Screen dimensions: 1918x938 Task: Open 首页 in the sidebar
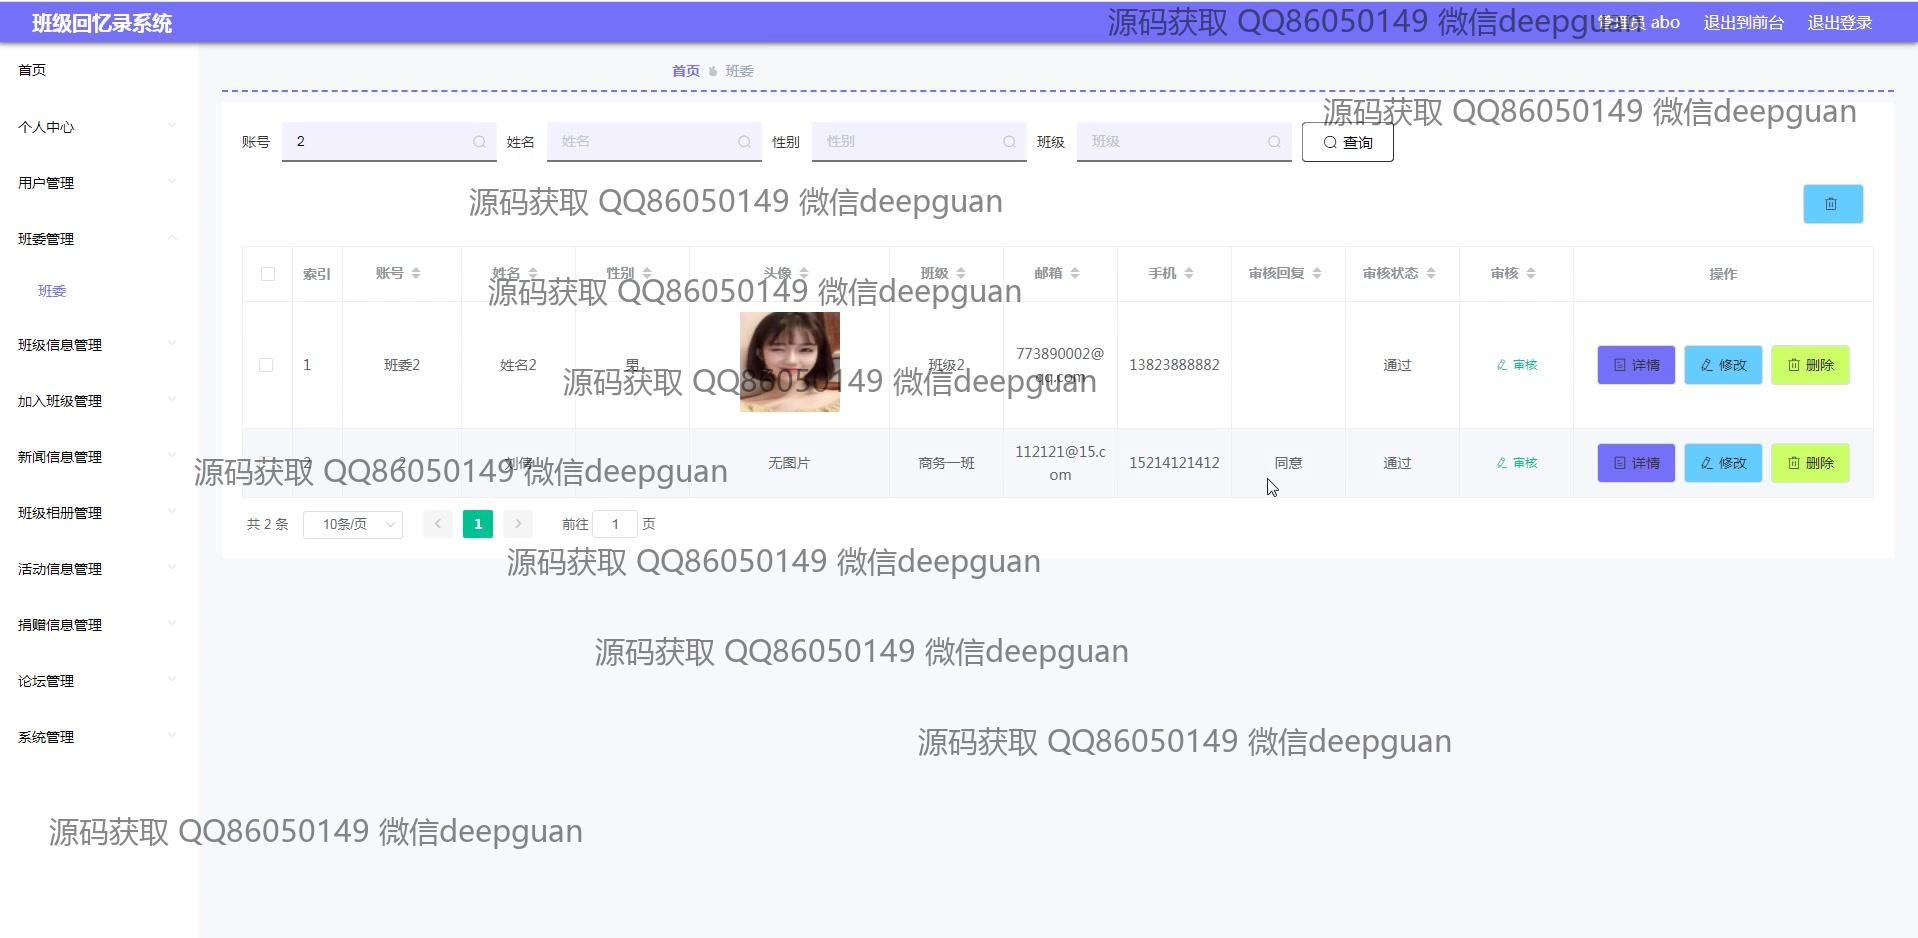32,70
